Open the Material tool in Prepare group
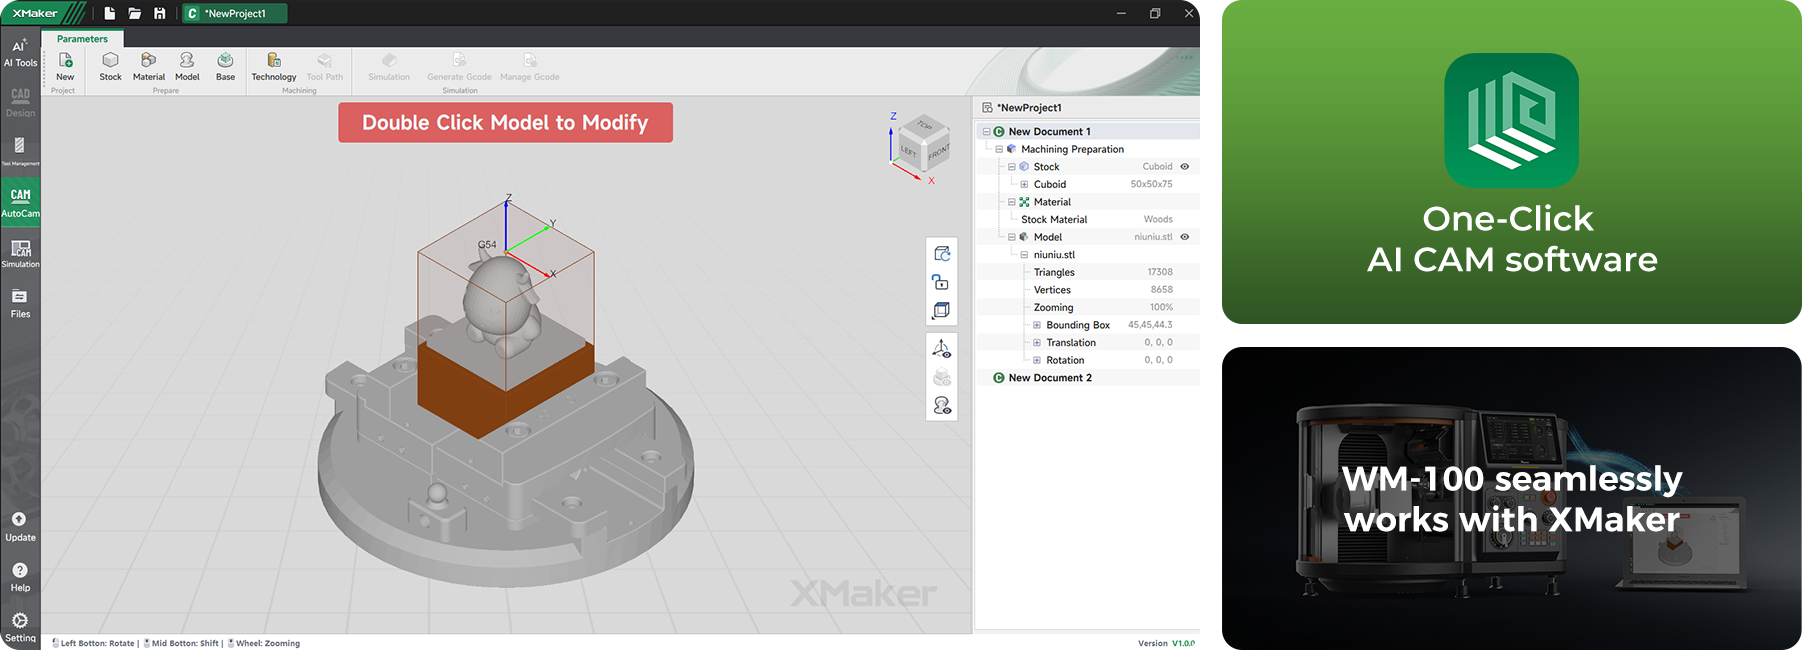1802x650 pixels. point(148,62)
